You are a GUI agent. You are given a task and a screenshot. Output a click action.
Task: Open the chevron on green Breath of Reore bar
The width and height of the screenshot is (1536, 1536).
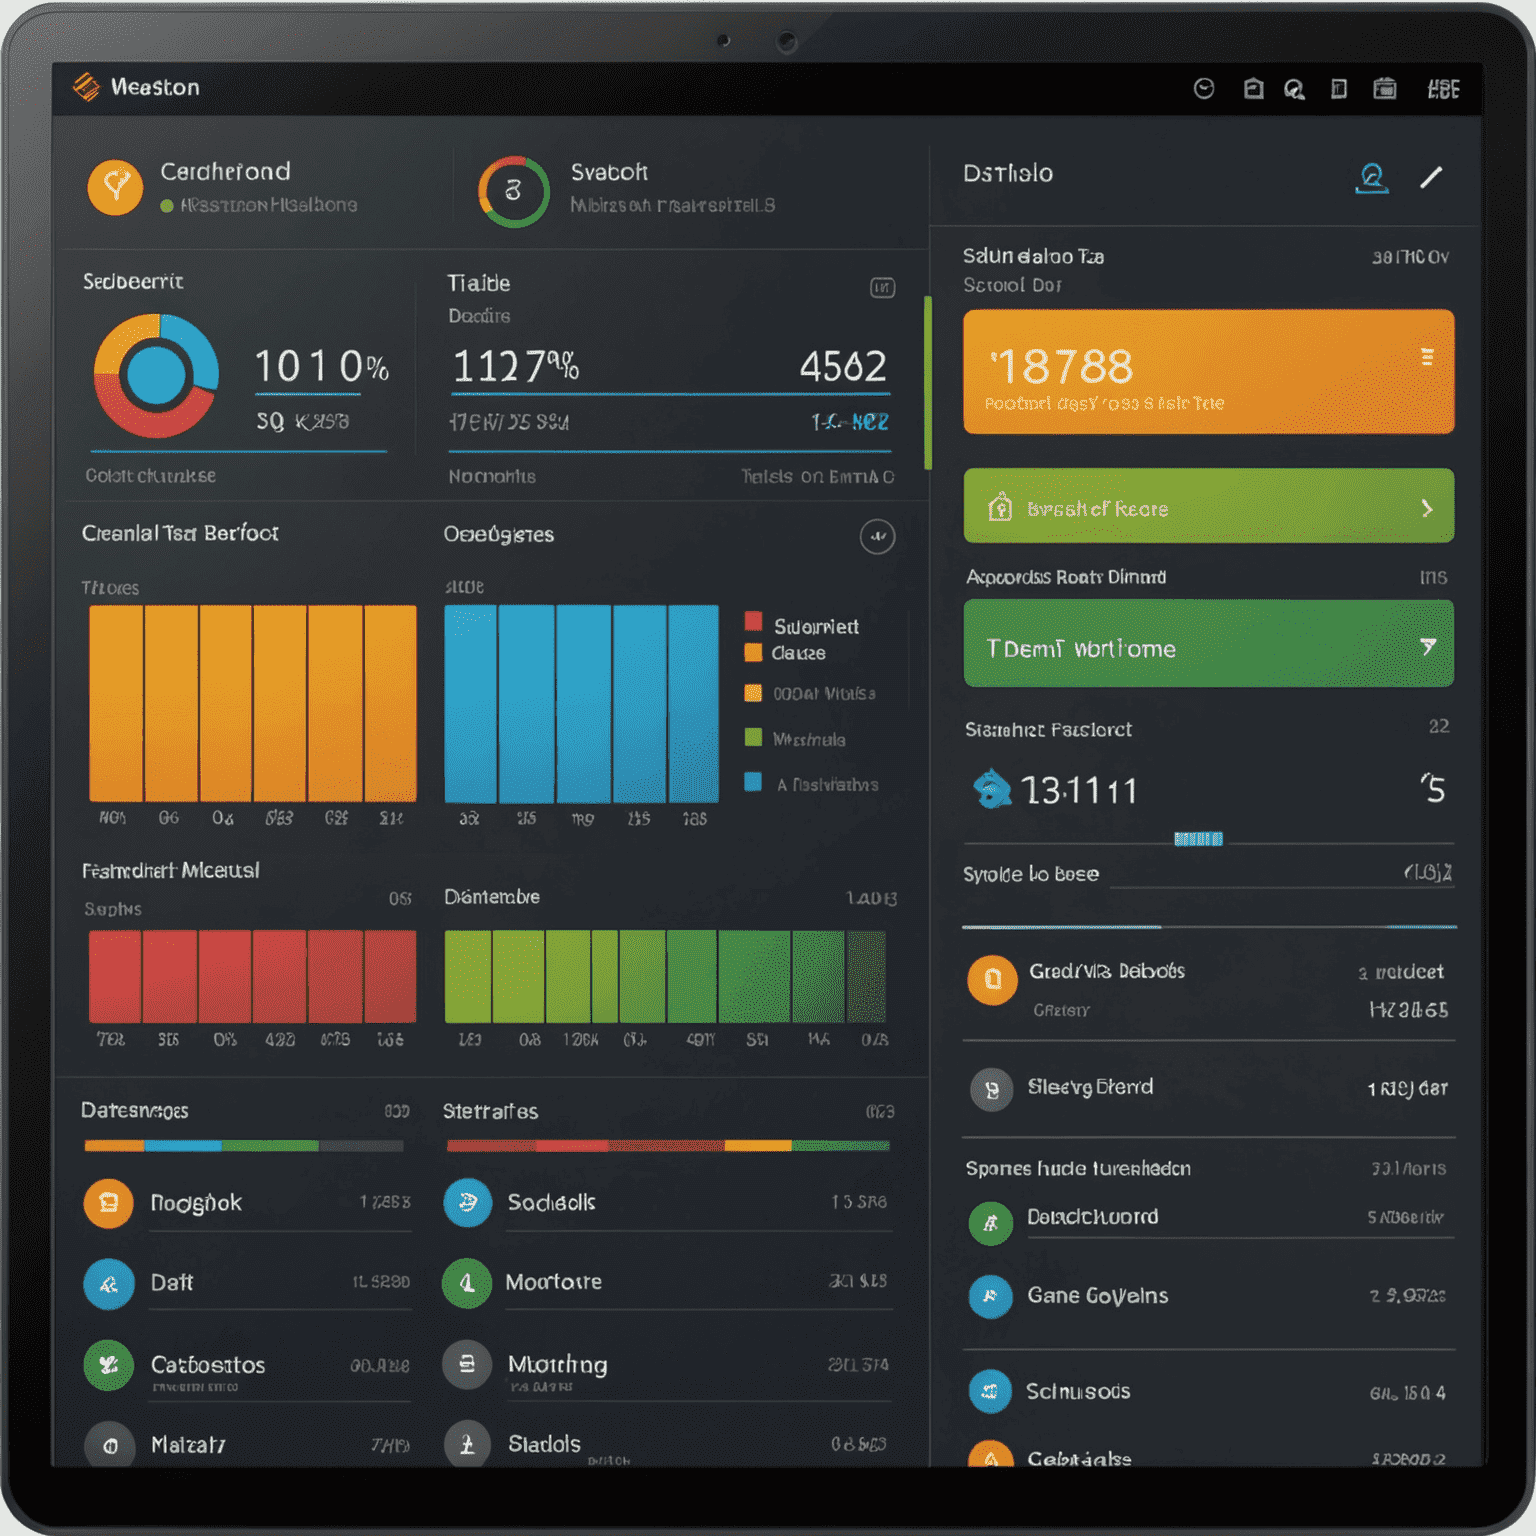1427,508
